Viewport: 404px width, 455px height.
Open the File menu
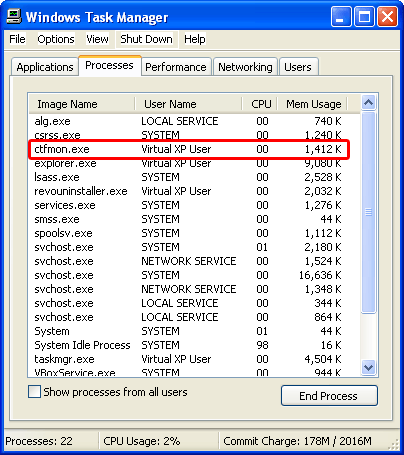(x=17, y=39)
